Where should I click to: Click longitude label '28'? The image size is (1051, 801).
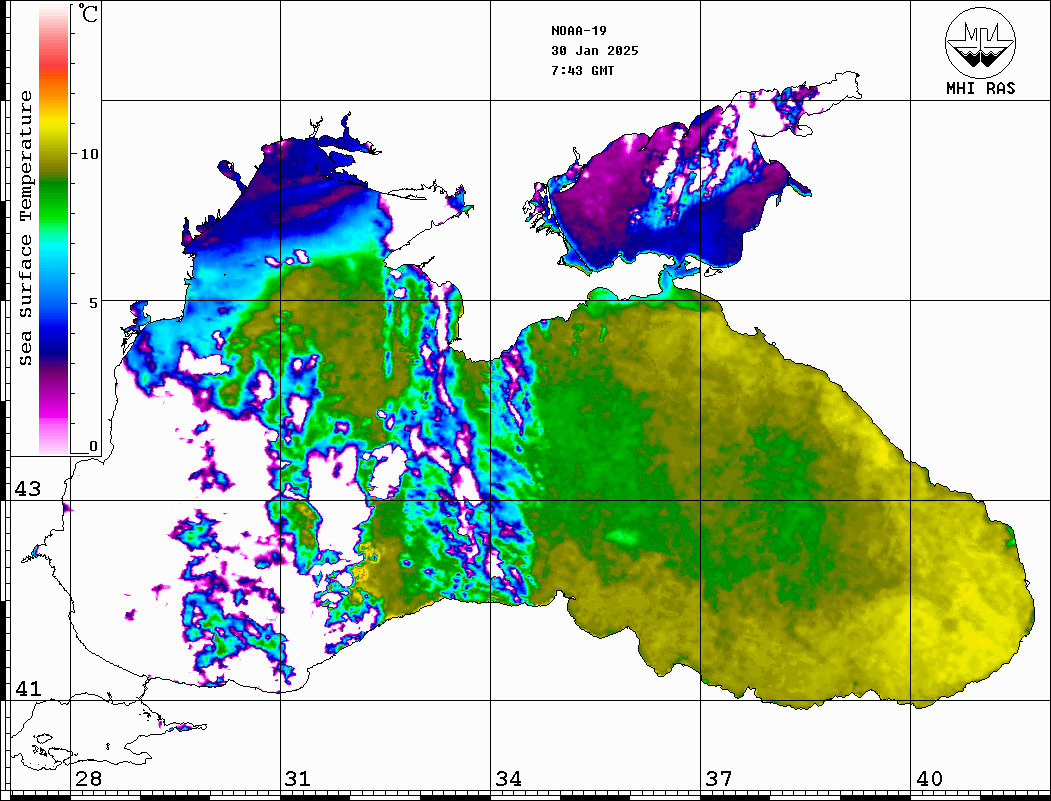coord(88,778)
